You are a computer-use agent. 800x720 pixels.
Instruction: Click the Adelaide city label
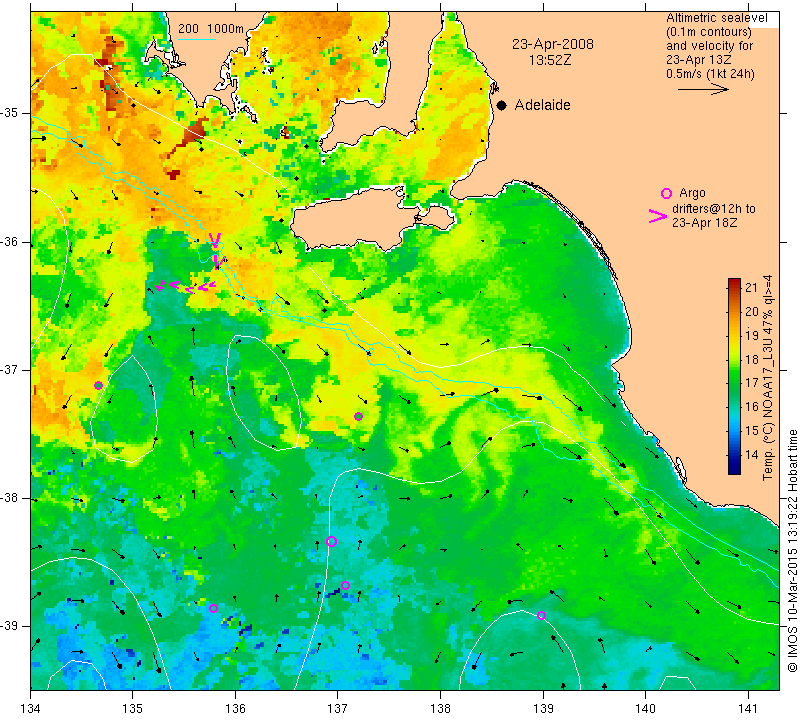click(x=542, y=105)
